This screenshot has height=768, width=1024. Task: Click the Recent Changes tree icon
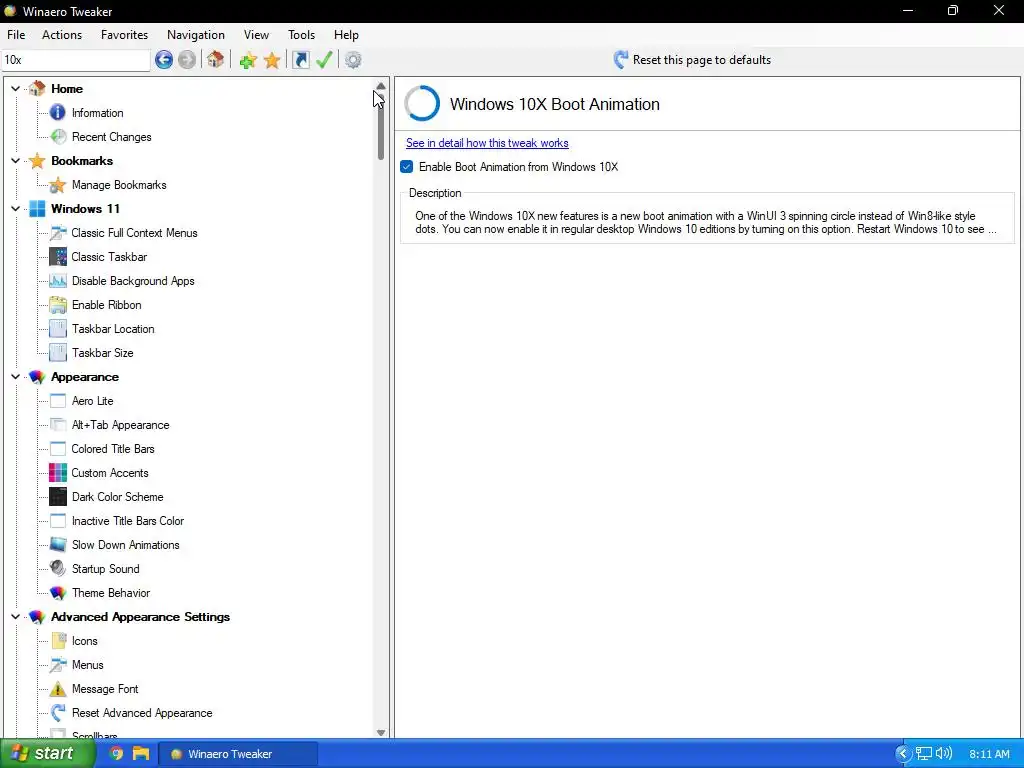pos(58,136)
